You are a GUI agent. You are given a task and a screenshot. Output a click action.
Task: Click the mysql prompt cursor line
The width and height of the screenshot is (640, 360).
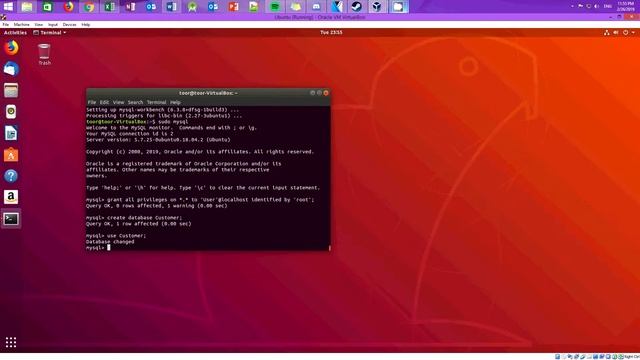click(98, 247)
